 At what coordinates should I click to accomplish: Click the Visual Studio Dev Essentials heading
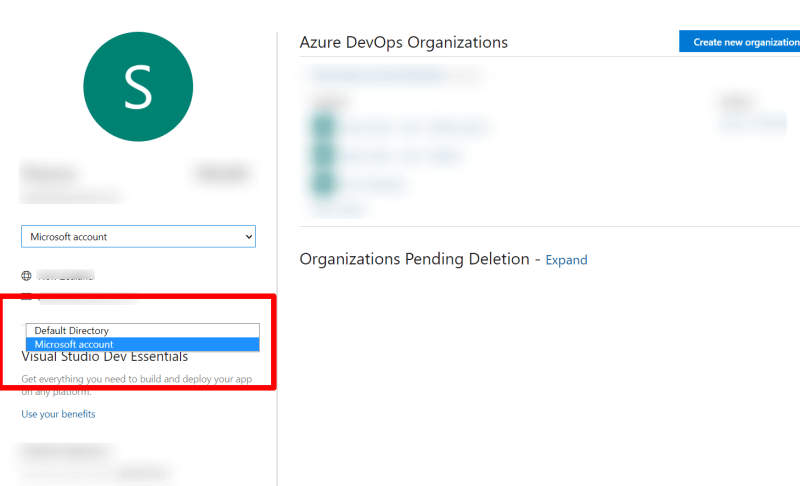(x=105, y=356)
